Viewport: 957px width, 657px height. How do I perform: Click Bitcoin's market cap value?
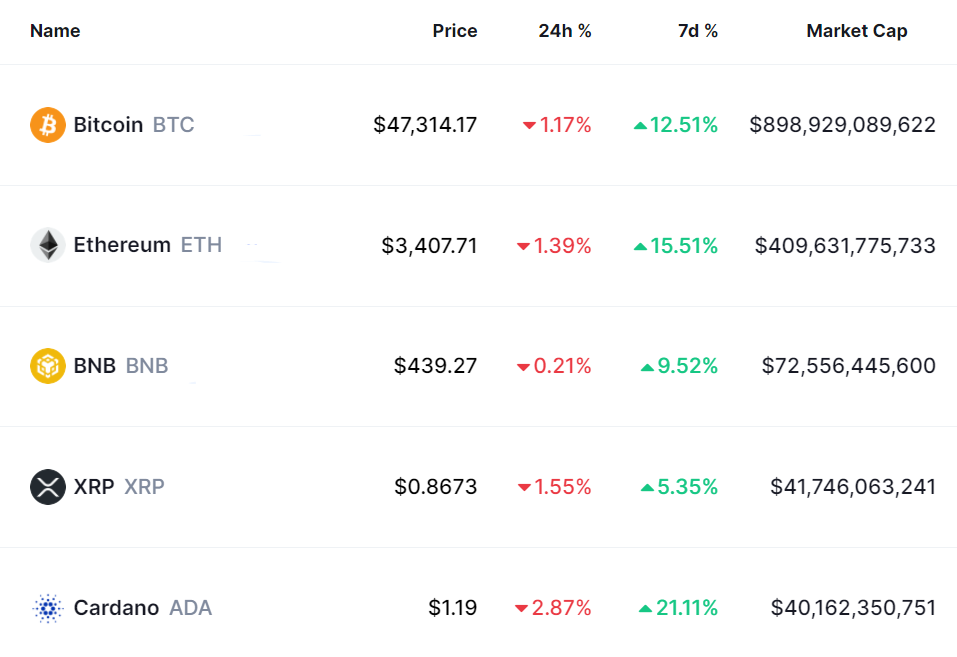843,125
